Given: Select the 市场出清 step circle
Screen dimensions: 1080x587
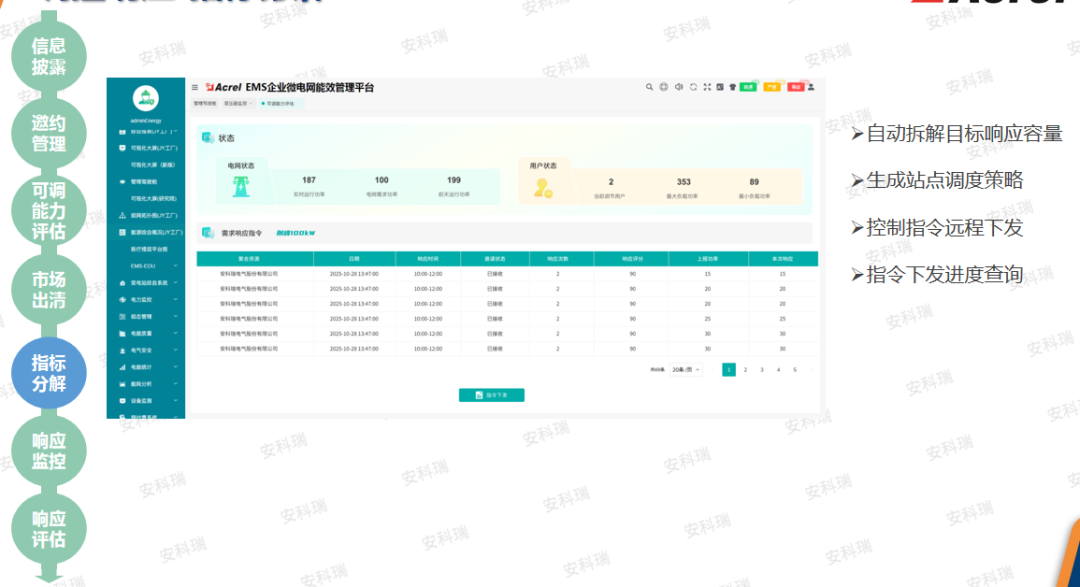Looking at the screenshot, I should pyautogui.click(x=49, y=289).
